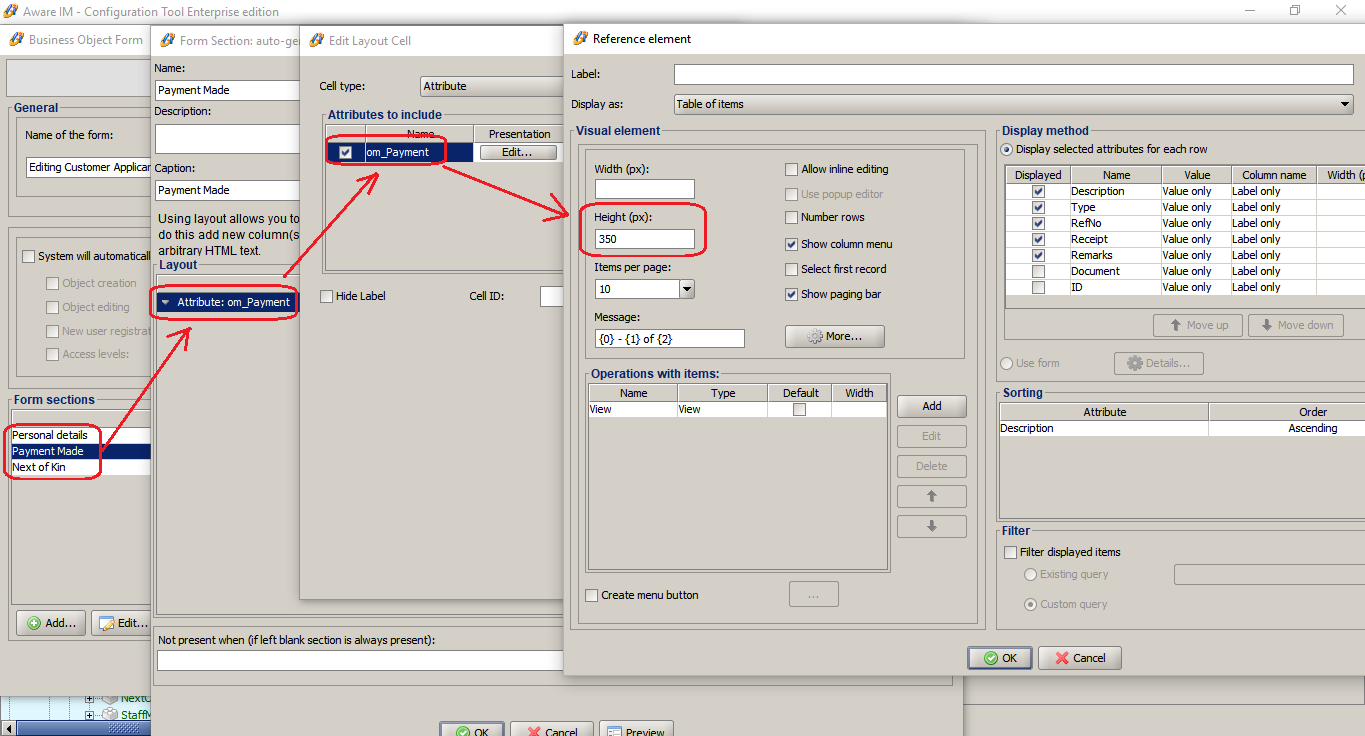Click the Height (px) field
This screenshot has height=736, width=1365.
tap(644, 239)
